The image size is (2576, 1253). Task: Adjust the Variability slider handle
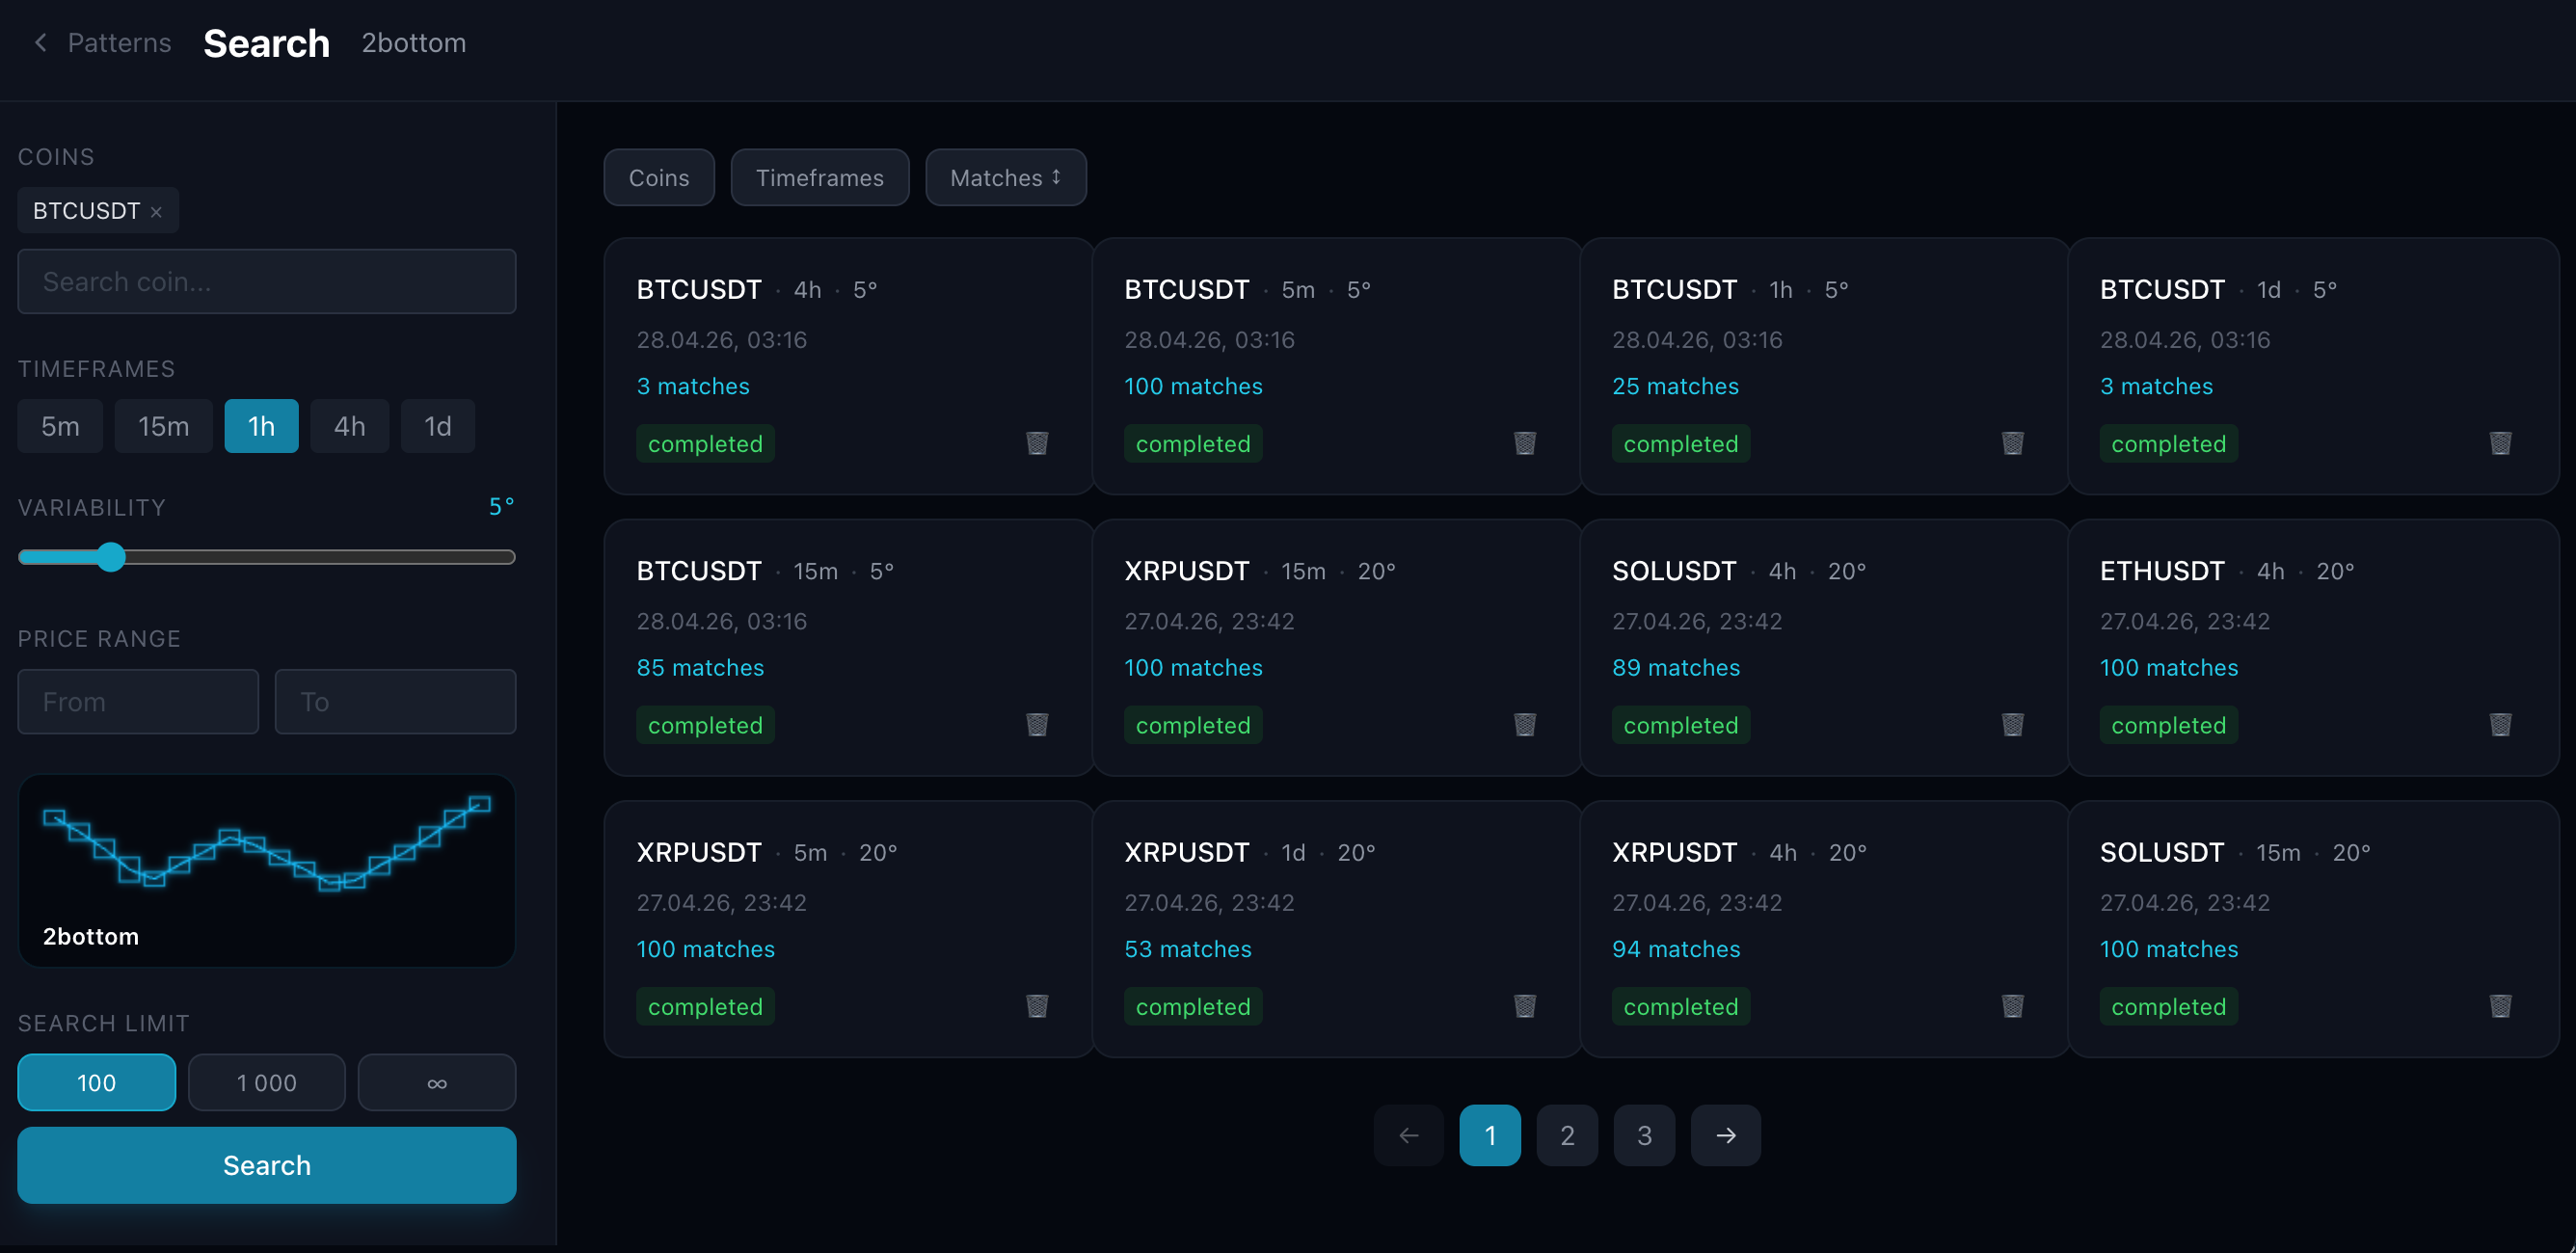click(112, 557)
